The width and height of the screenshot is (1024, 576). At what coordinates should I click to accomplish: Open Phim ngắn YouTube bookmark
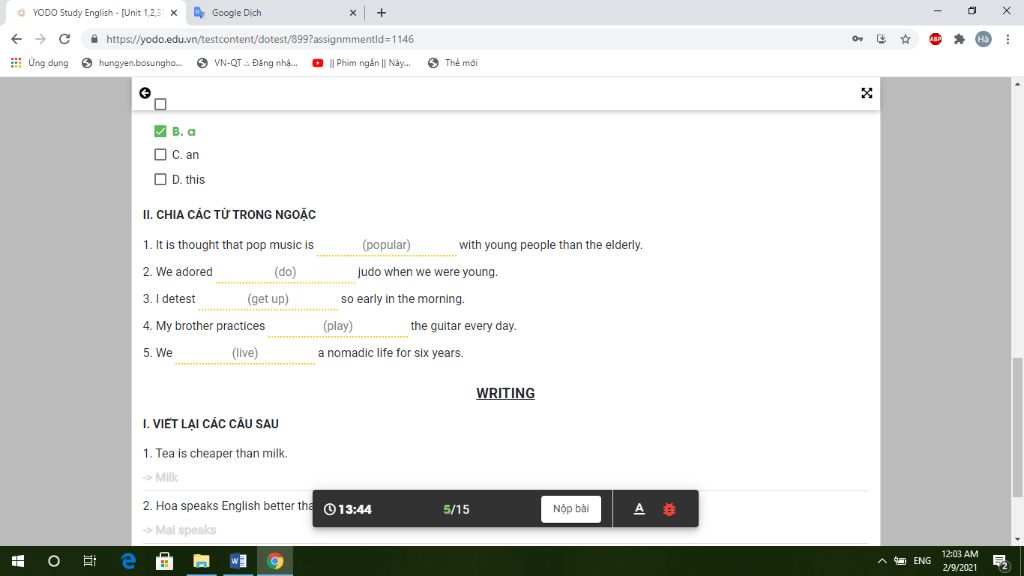(361, 63)
